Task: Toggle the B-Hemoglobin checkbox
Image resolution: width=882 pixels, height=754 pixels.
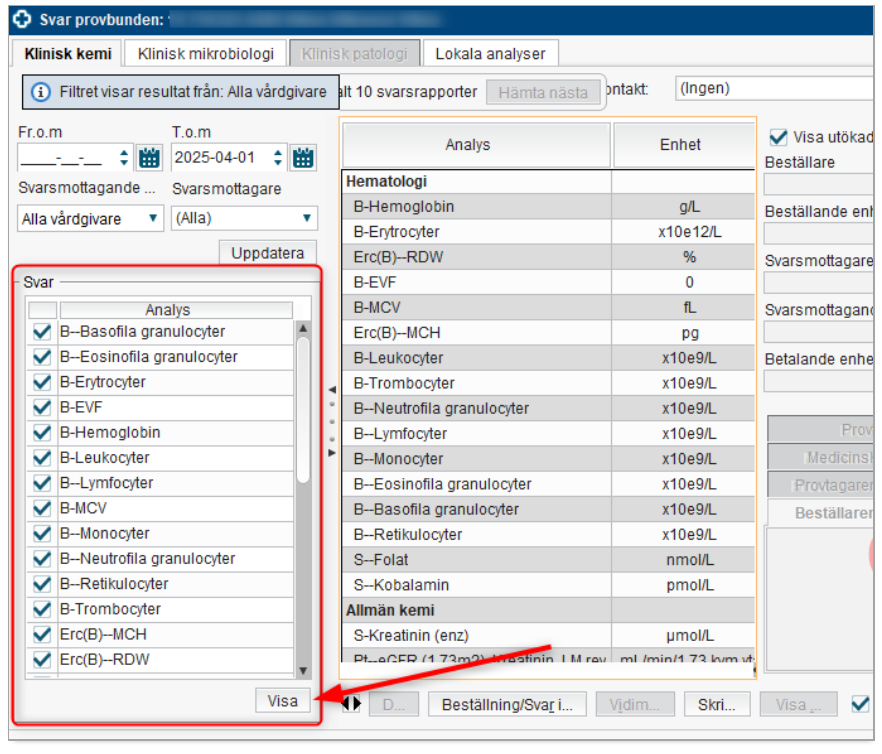Action: click(42, 433)
